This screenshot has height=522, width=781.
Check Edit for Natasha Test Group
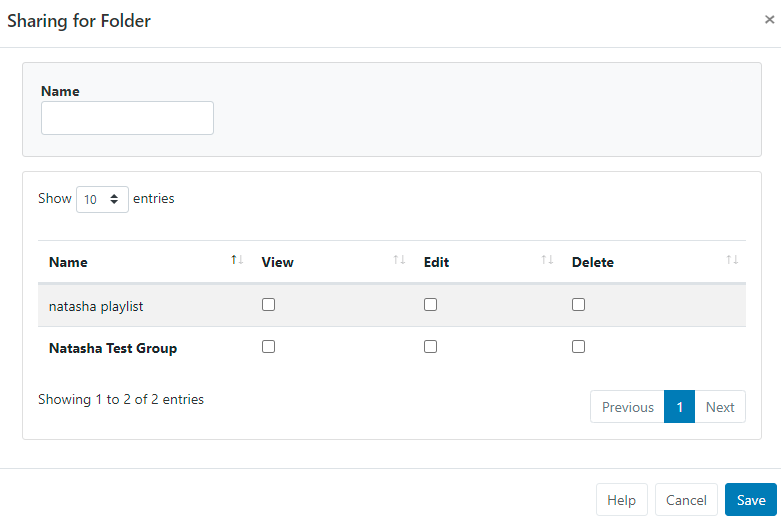430,347
